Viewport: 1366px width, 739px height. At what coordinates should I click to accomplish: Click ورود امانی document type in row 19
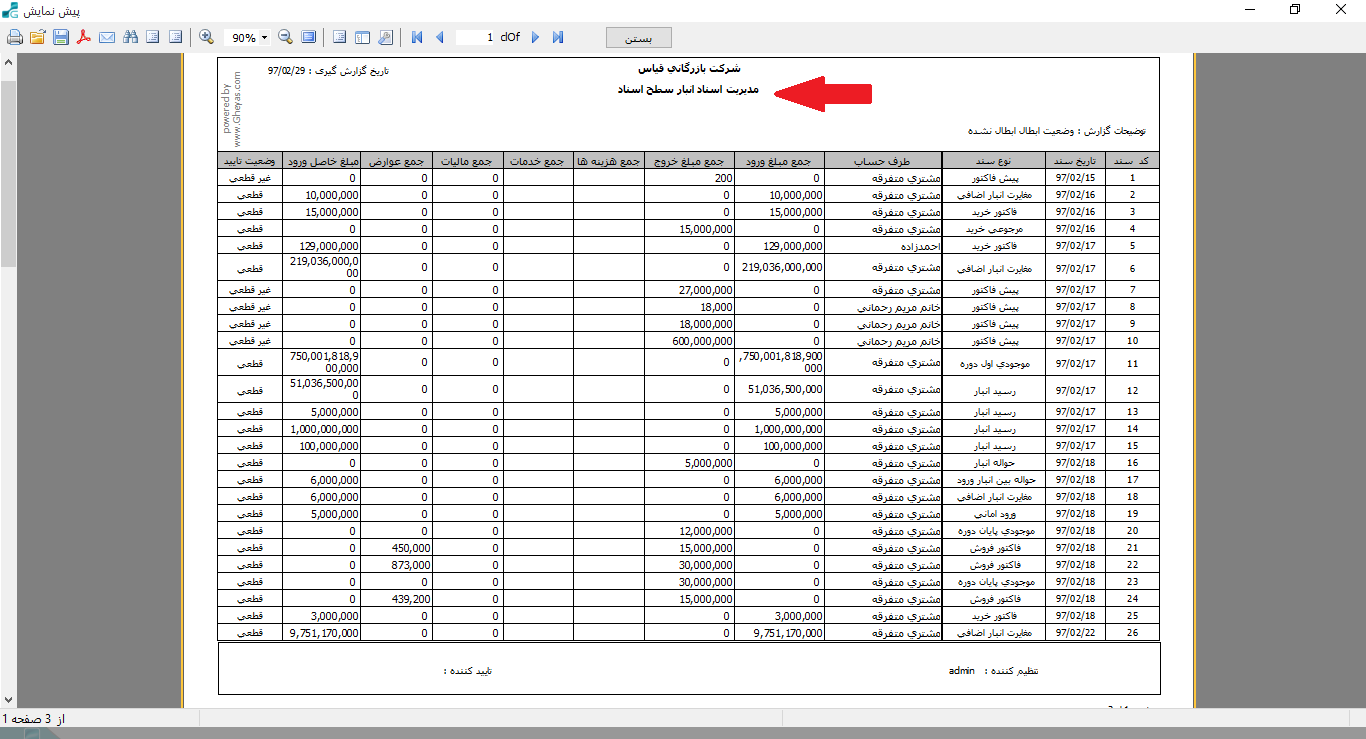pyautogui.click(x=996, y=514)
